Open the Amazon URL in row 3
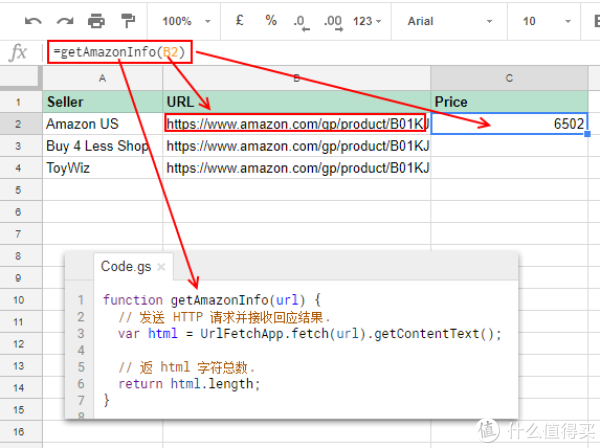The width and height of the screenshot is (600, 448). (x=297, y=146)
